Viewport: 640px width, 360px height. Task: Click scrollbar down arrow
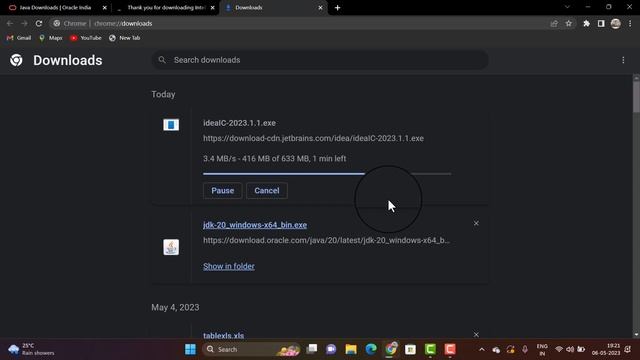pos(636,334)
